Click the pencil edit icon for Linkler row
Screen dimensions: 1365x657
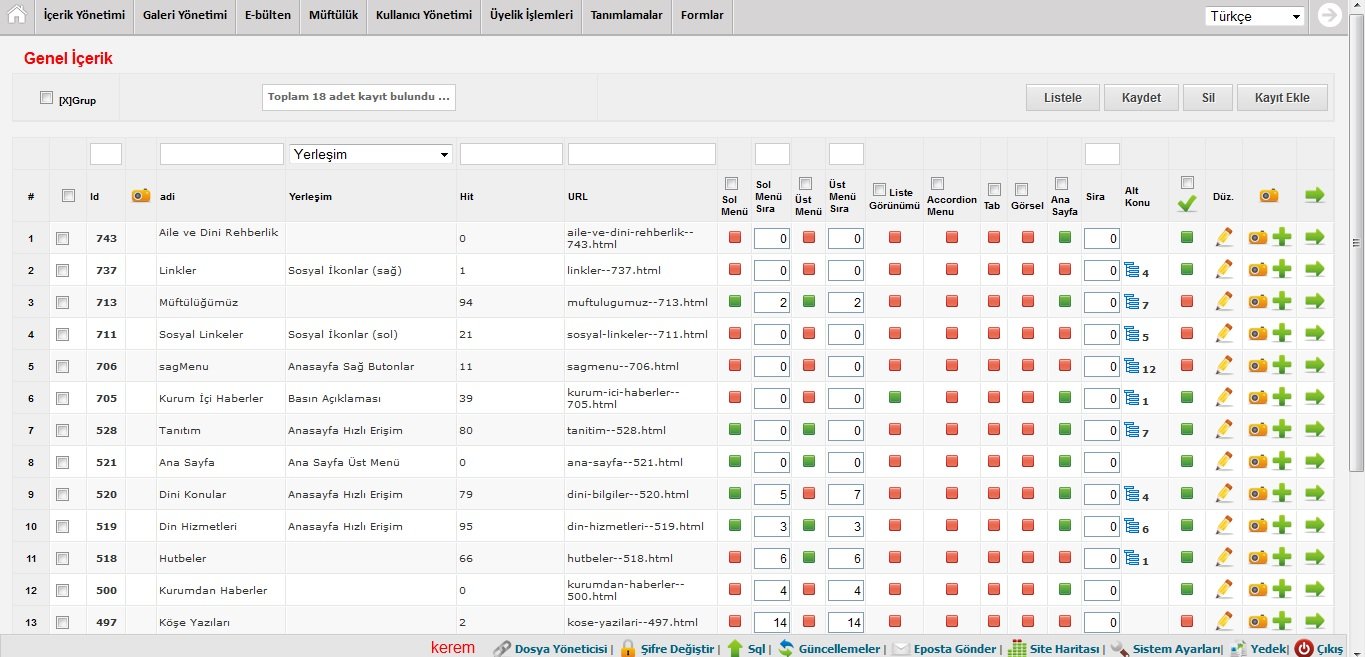click(1224, 270)
